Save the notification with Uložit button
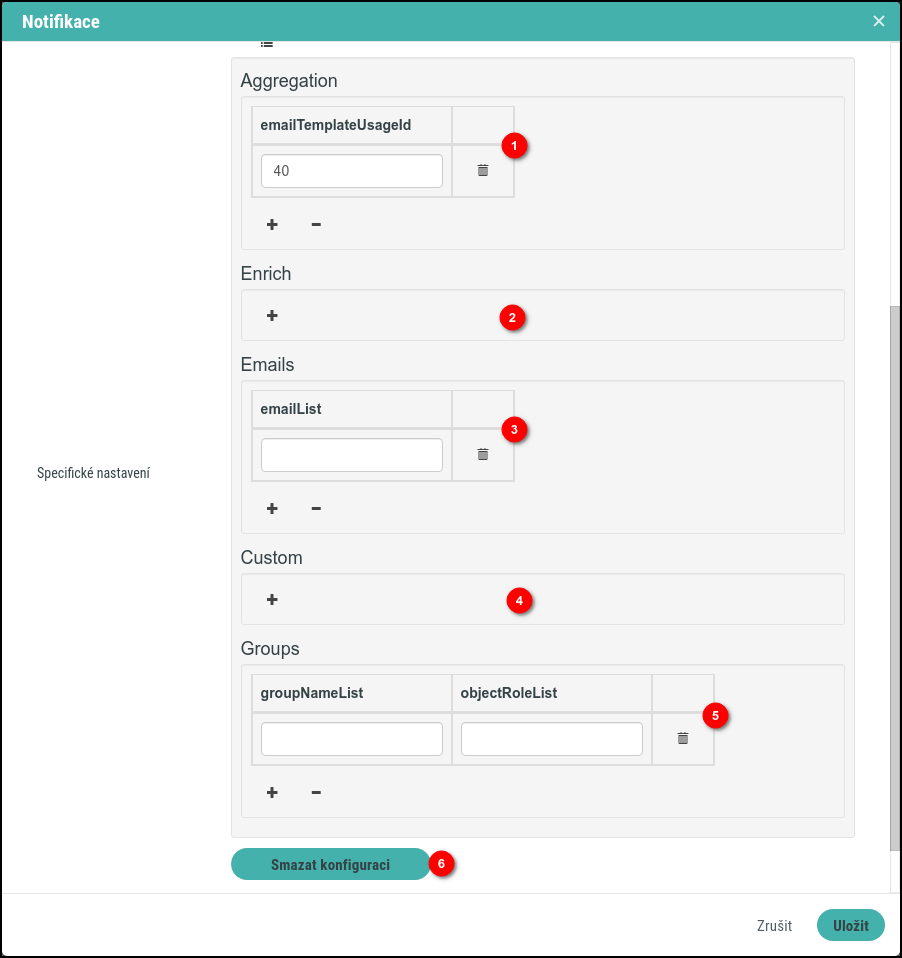 [850, 925]
